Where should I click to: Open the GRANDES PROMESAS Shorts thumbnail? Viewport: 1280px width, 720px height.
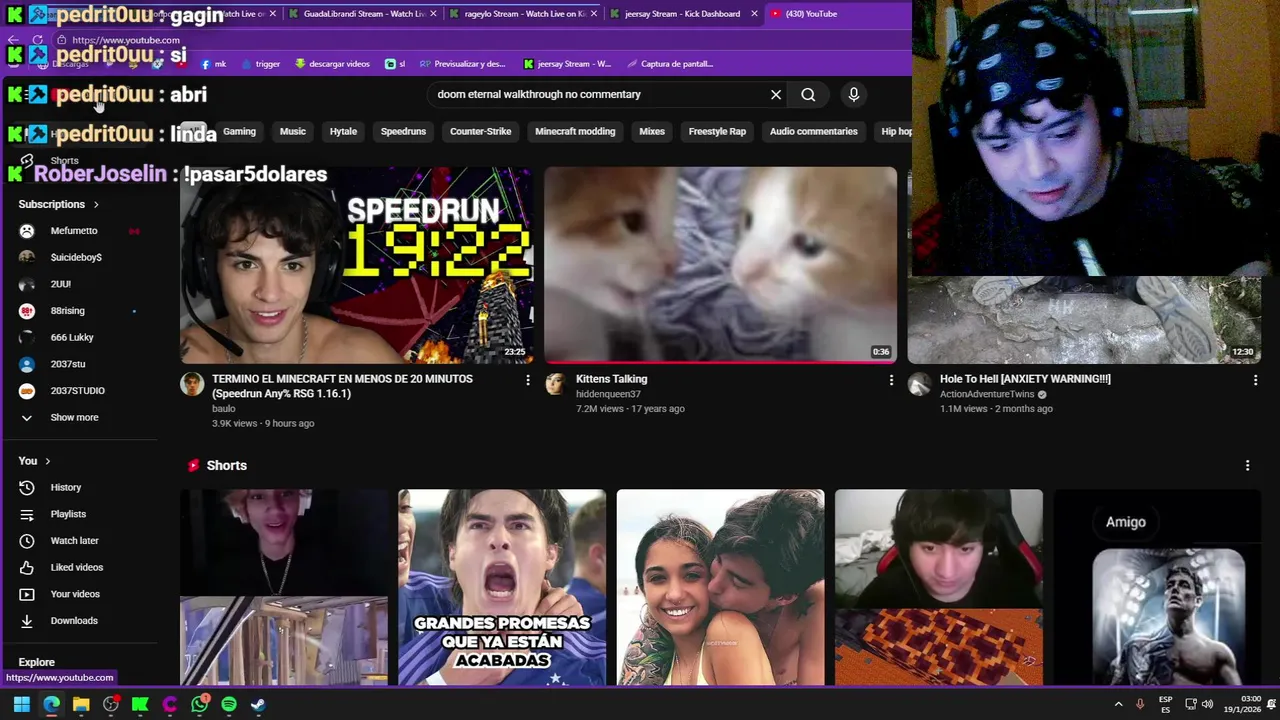(502, 588)
